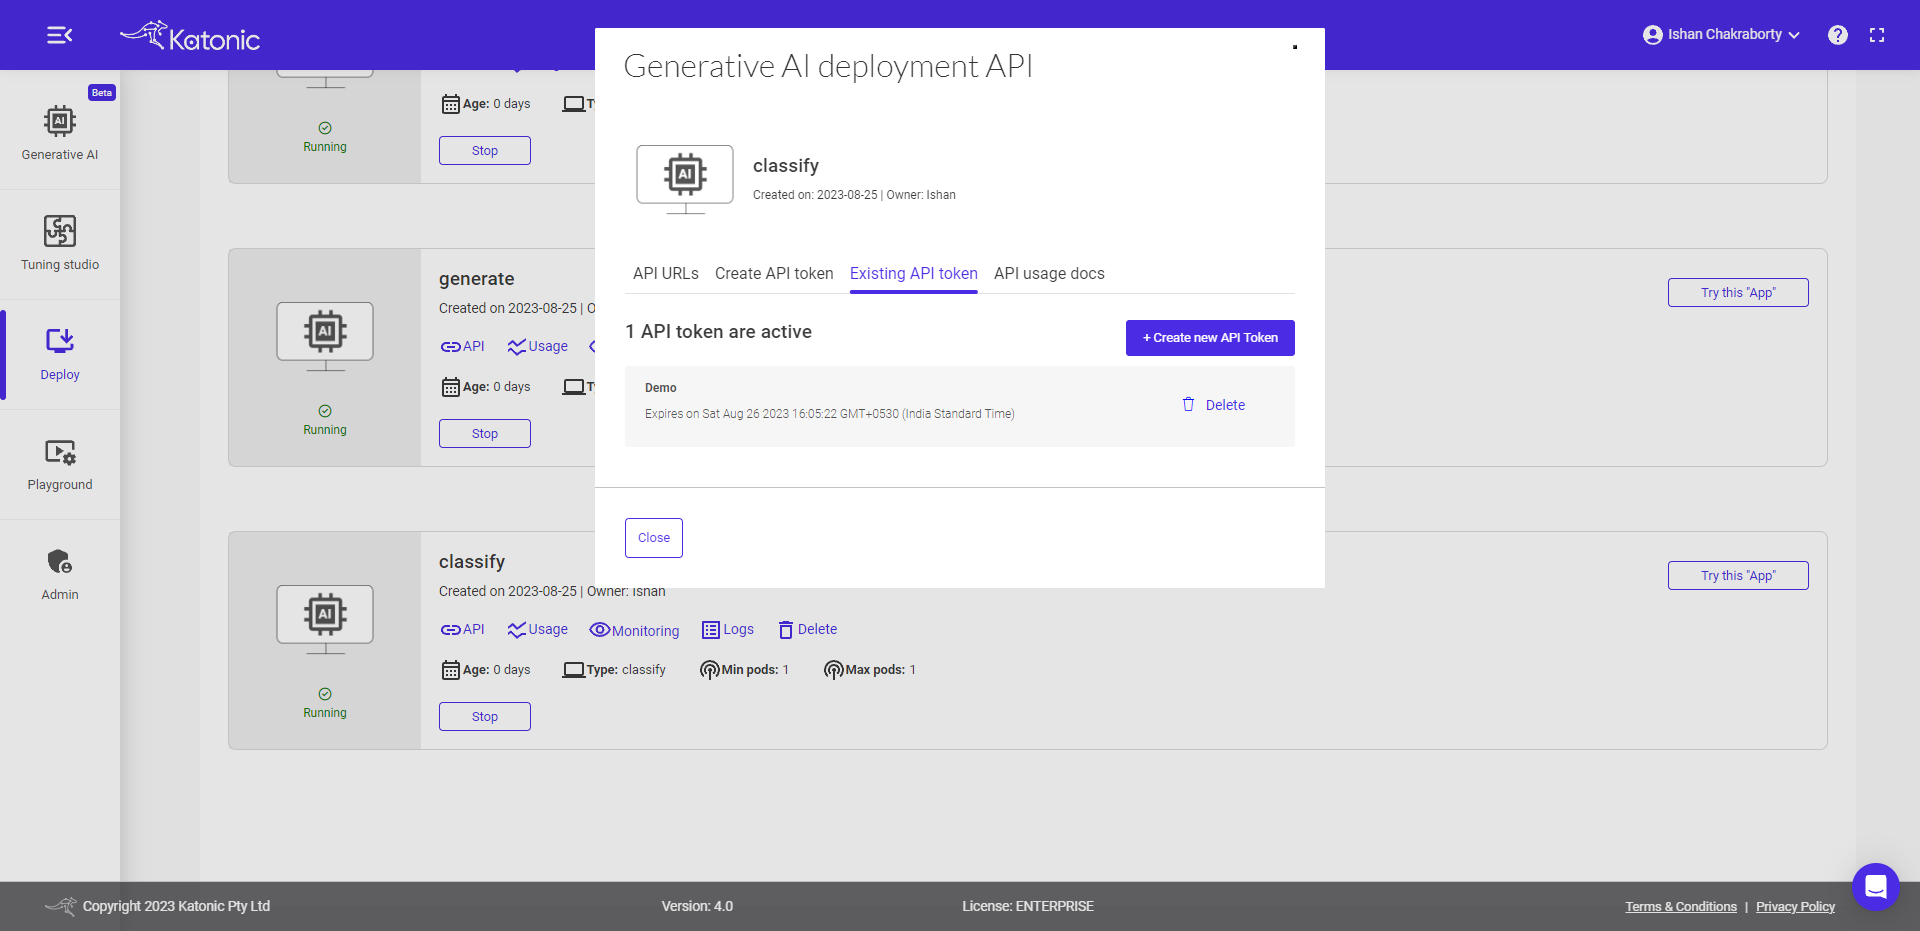Click 'Version: 4.0' in footer
Screen dimensions: 1920x931
tap(697, 907)
